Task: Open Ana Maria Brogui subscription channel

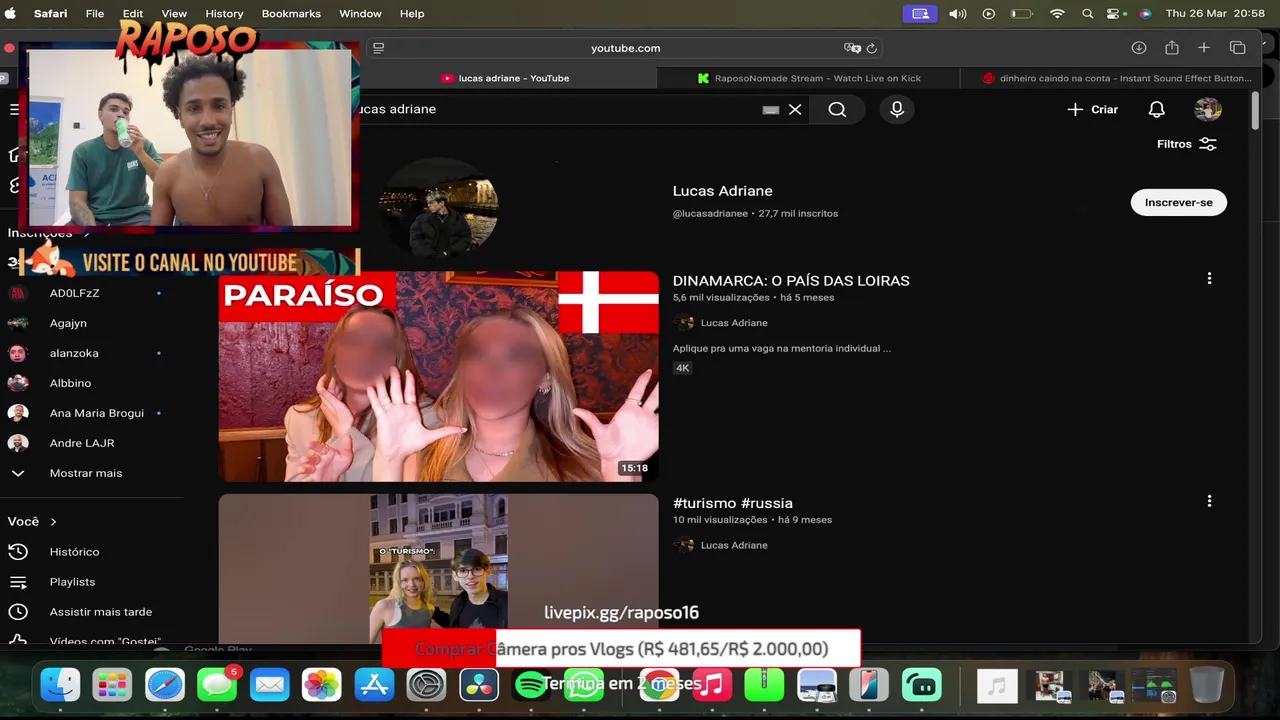Action: [96, 413]
